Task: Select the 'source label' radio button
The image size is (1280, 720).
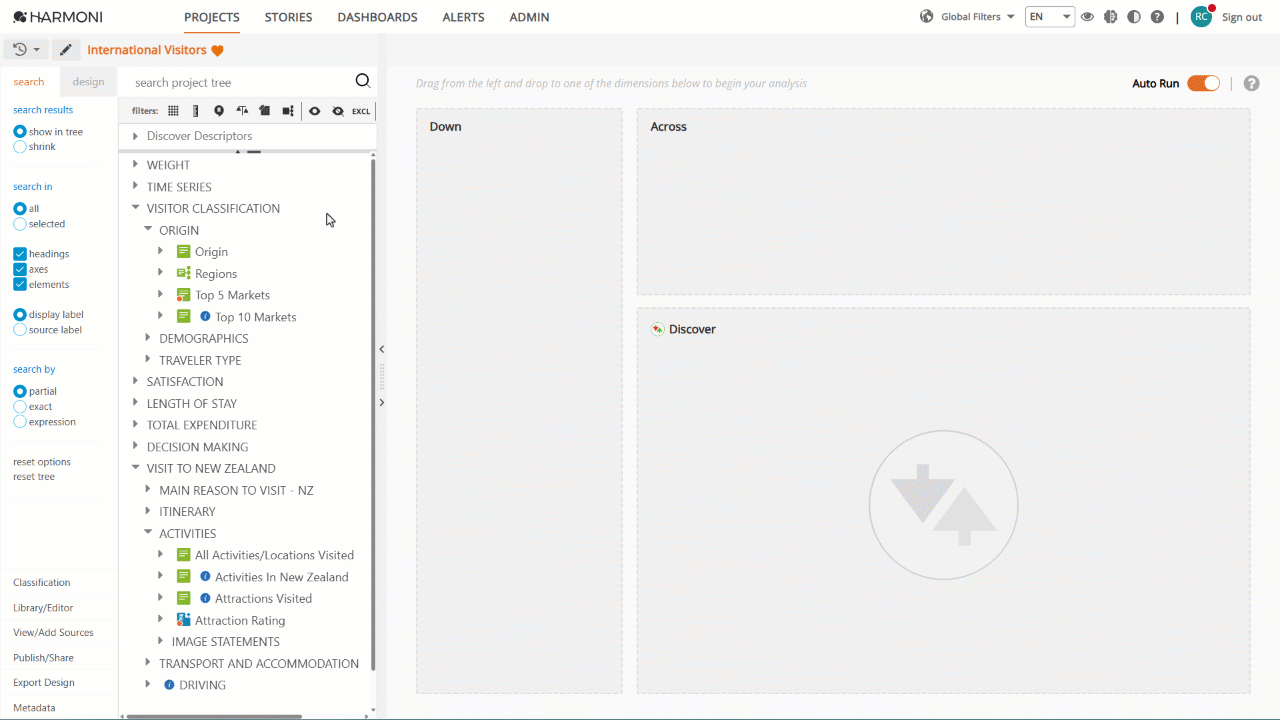Action: click(20, 330)
